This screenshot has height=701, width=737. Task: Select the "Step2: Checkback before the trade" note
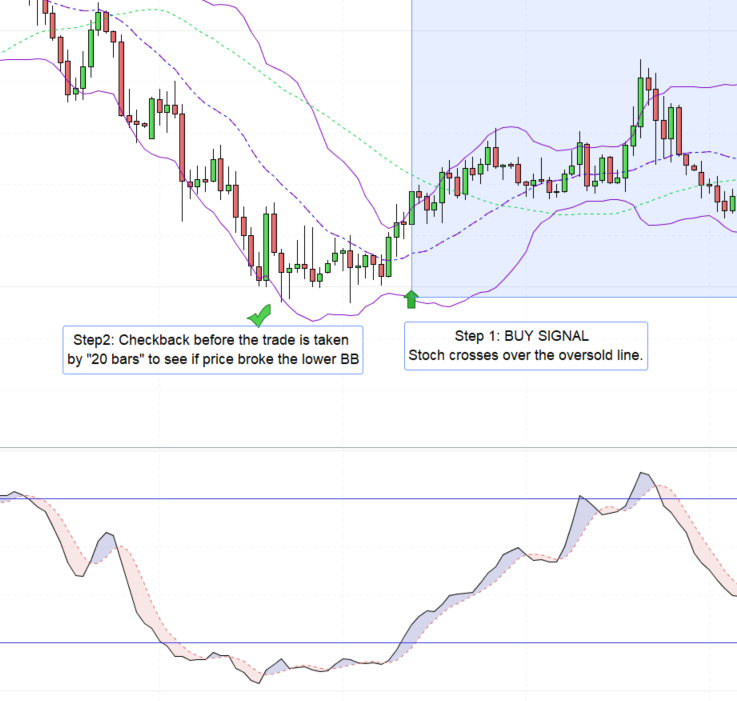click(x=213, y=350)
